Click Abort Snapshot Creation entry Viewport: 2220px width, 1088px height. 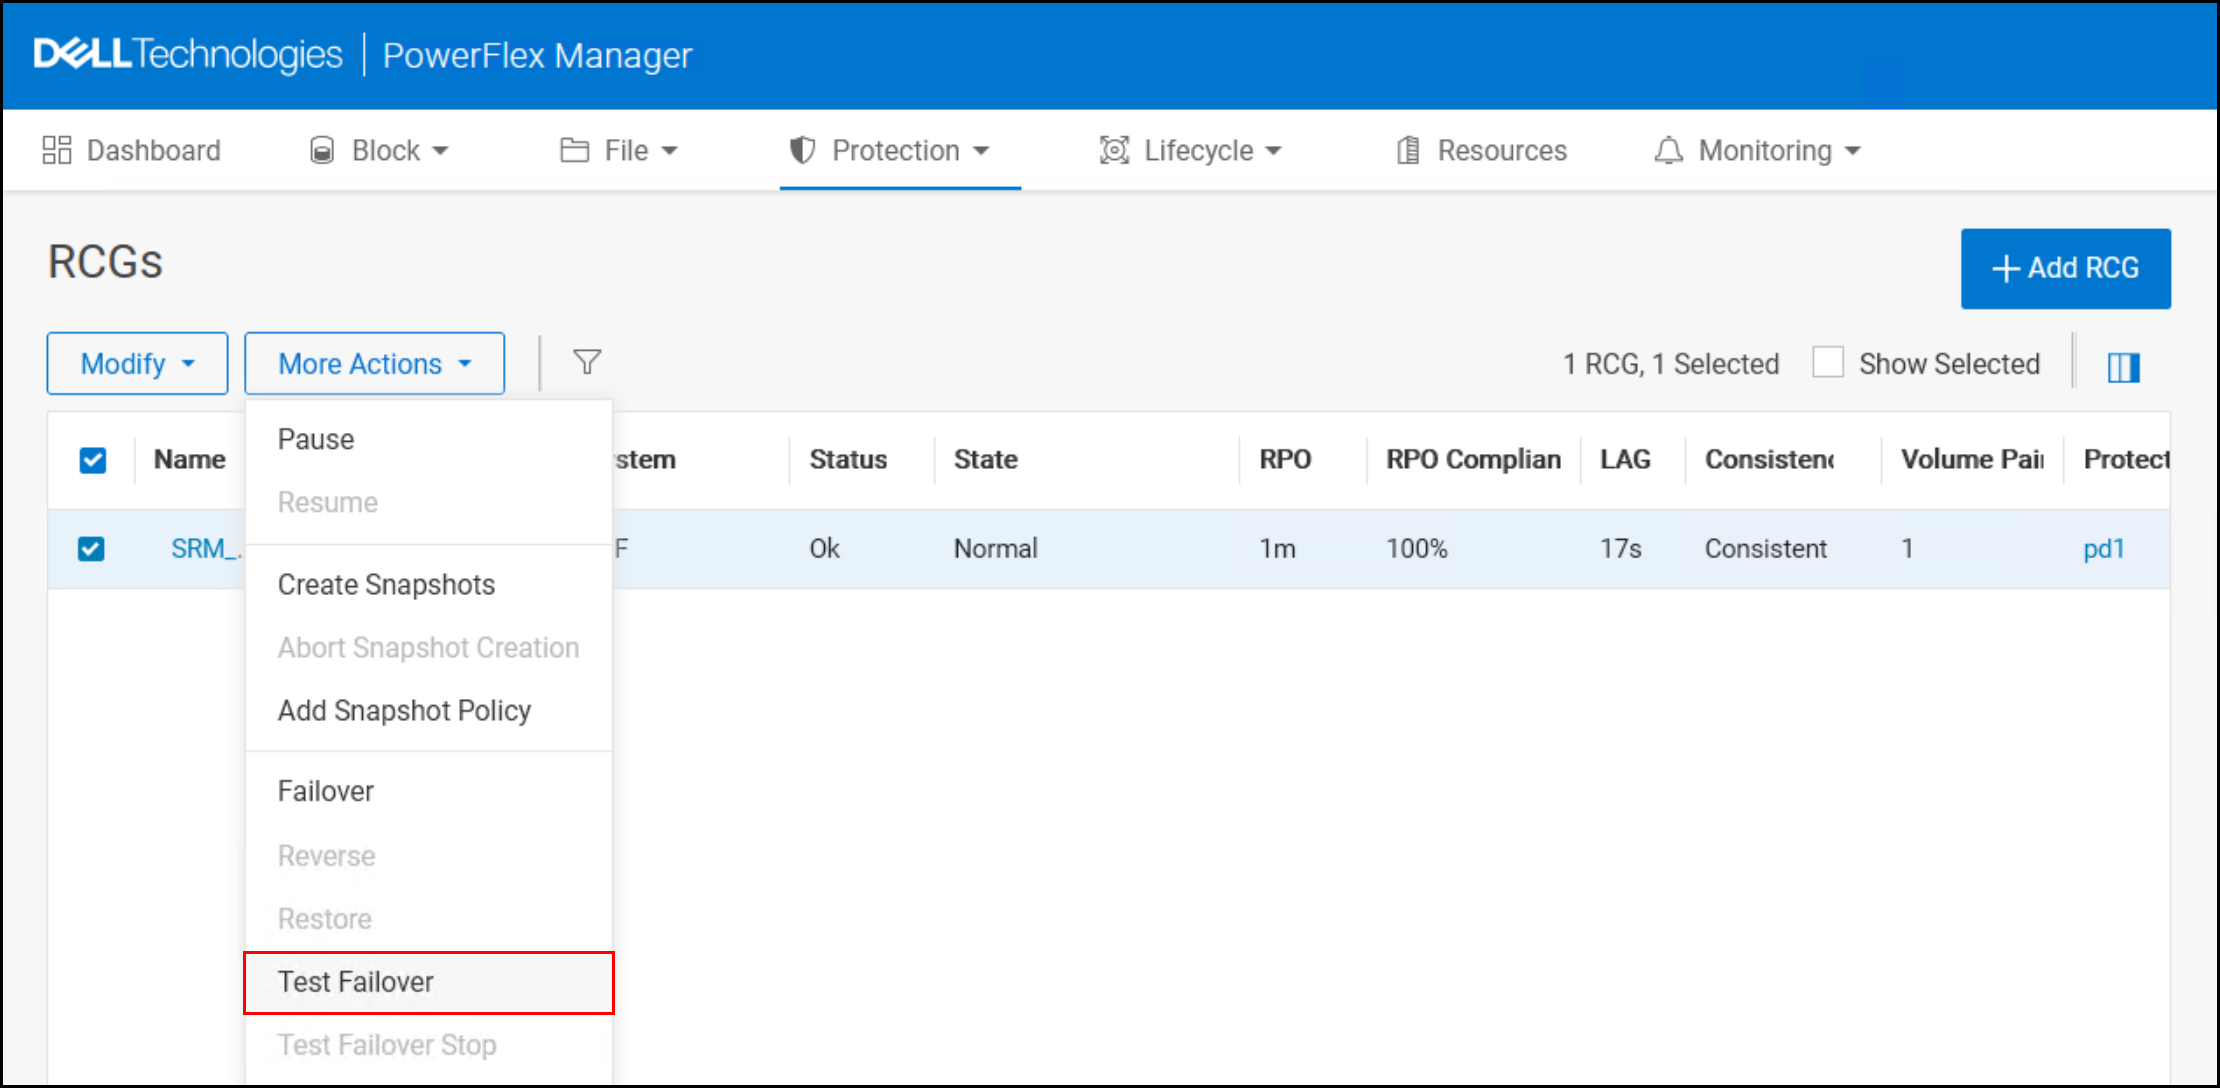[x=429, y=647]
